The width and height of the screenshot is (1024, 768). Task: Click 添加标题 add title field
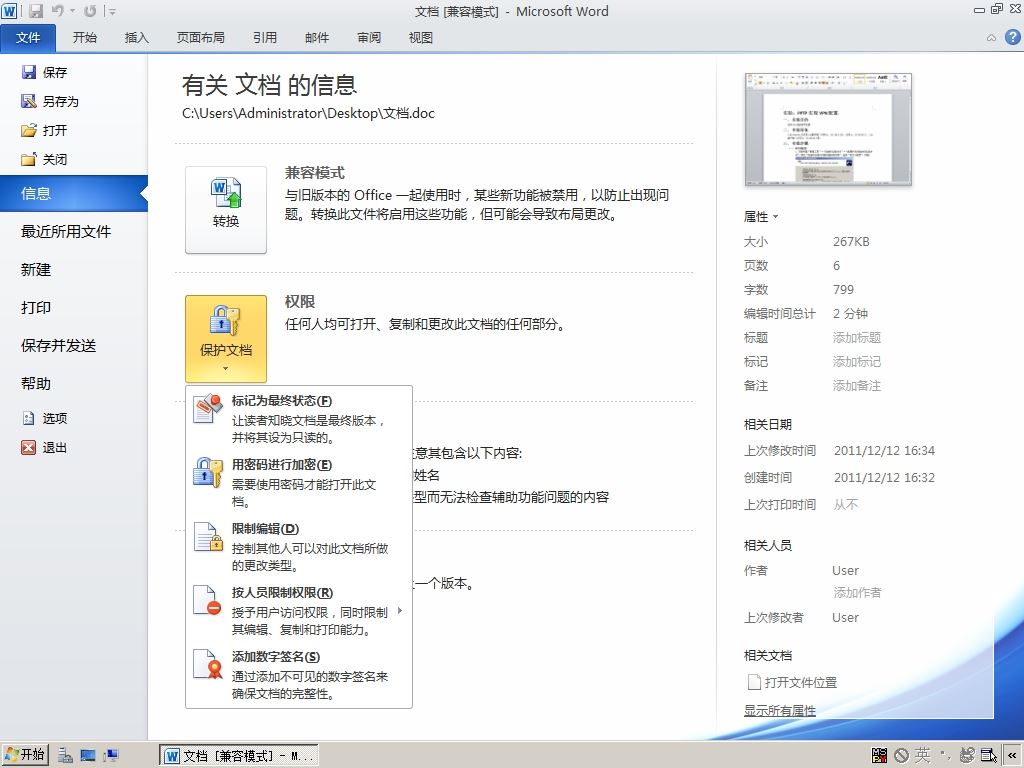(857, 338)
